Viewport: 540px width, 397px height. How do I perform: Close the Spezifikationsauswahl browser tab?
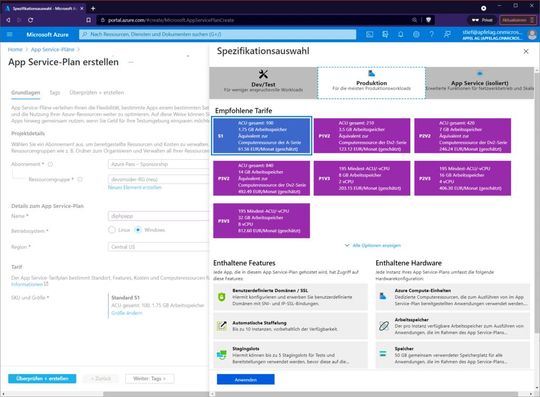[x=82, y=8]
